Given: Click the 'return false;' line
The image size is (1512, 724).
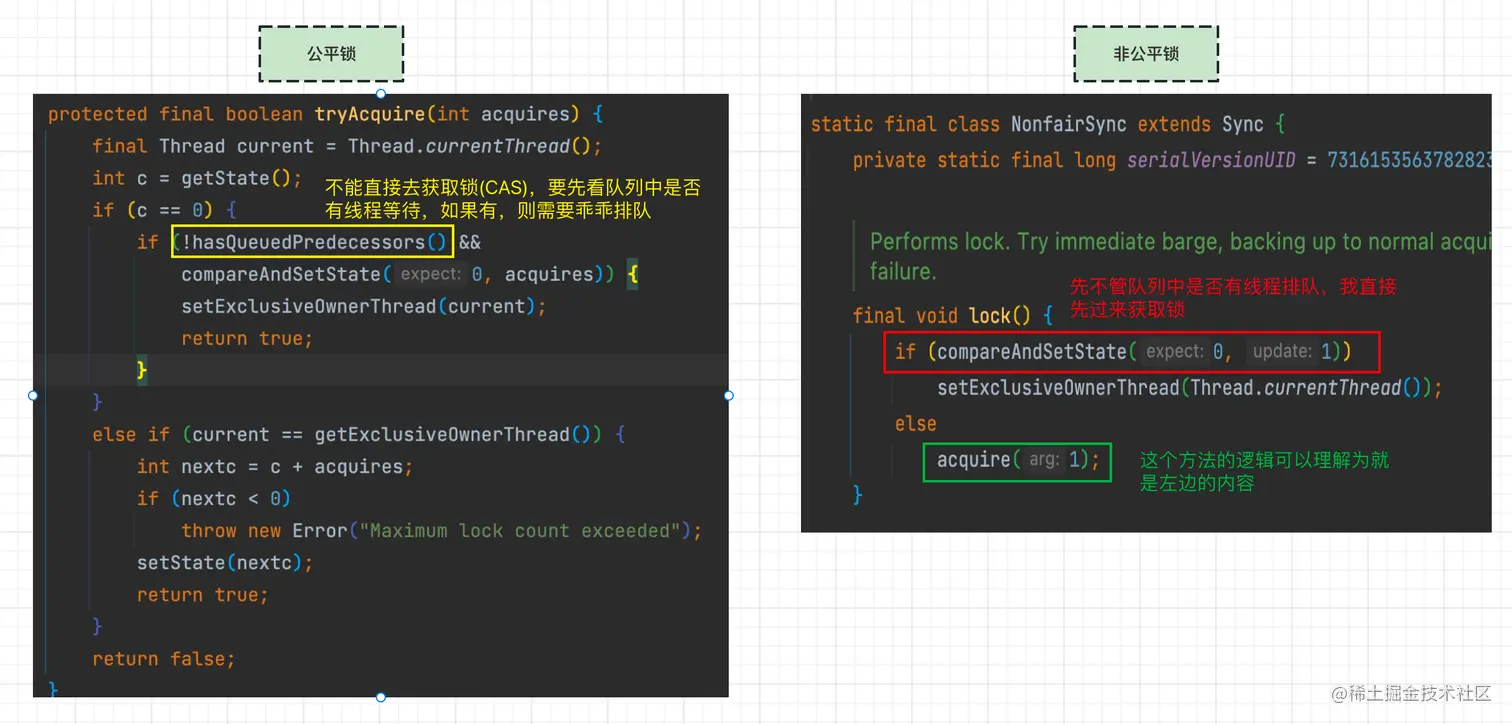Looking at the screenshot, I should (x=164, y=658).
